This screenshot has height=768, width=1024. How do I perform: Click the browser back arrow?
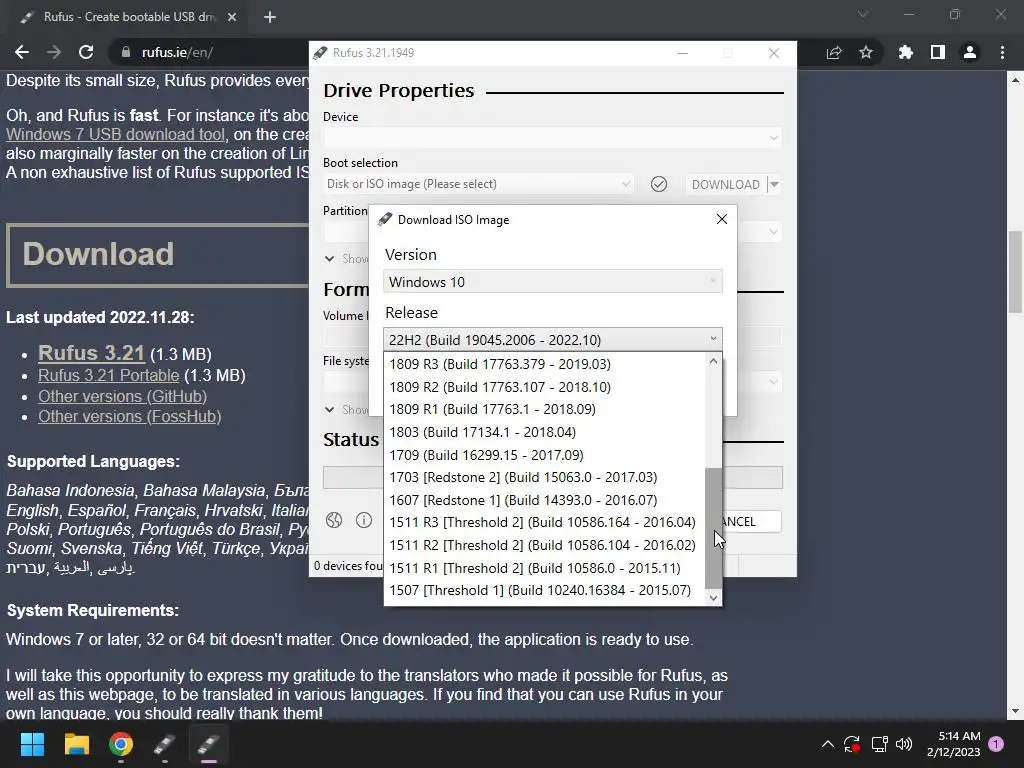tap(22, 52)
